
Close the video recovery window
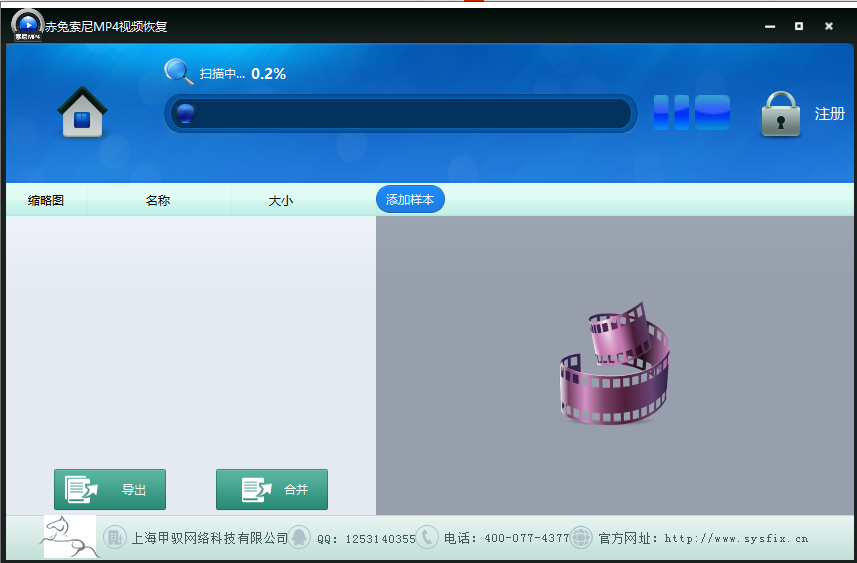pos(829,26)
